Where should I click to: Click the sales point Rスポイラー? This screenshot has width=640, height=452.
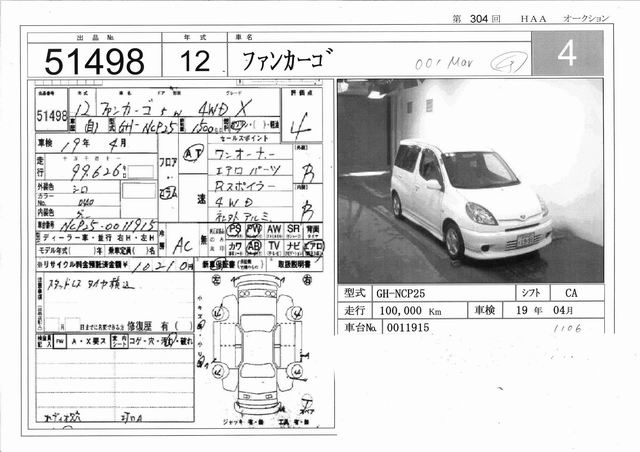(244, 186)
